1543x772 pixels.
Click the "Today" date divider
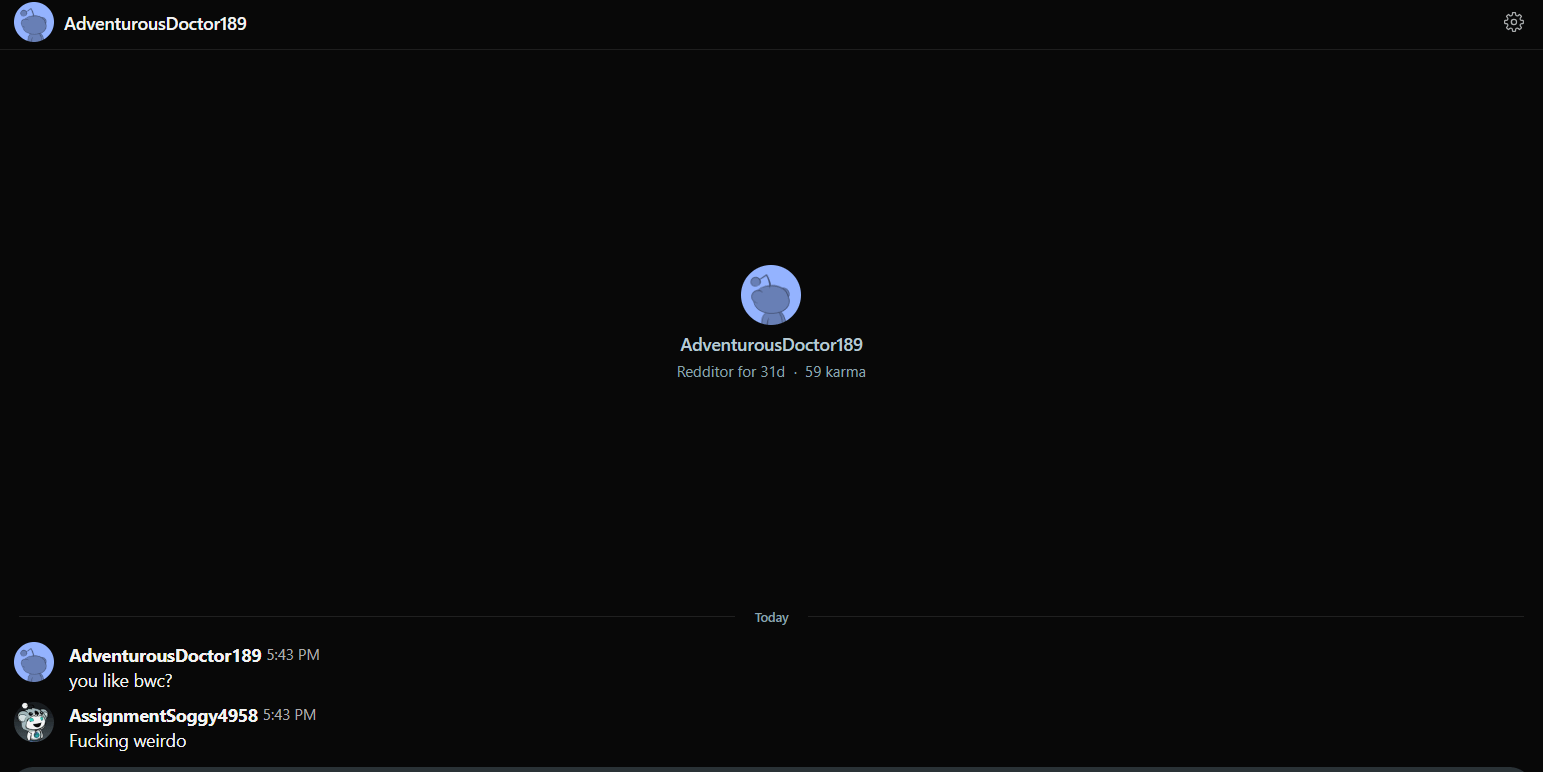click(x=771, y=618)
